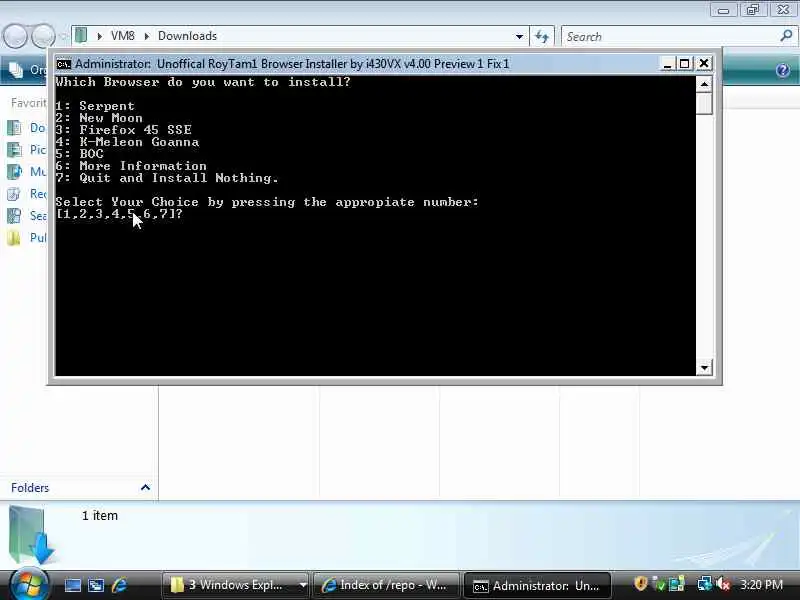Expand the Folders pane chevron
Screen dimensions: 800x600
(x=145, y=488)
